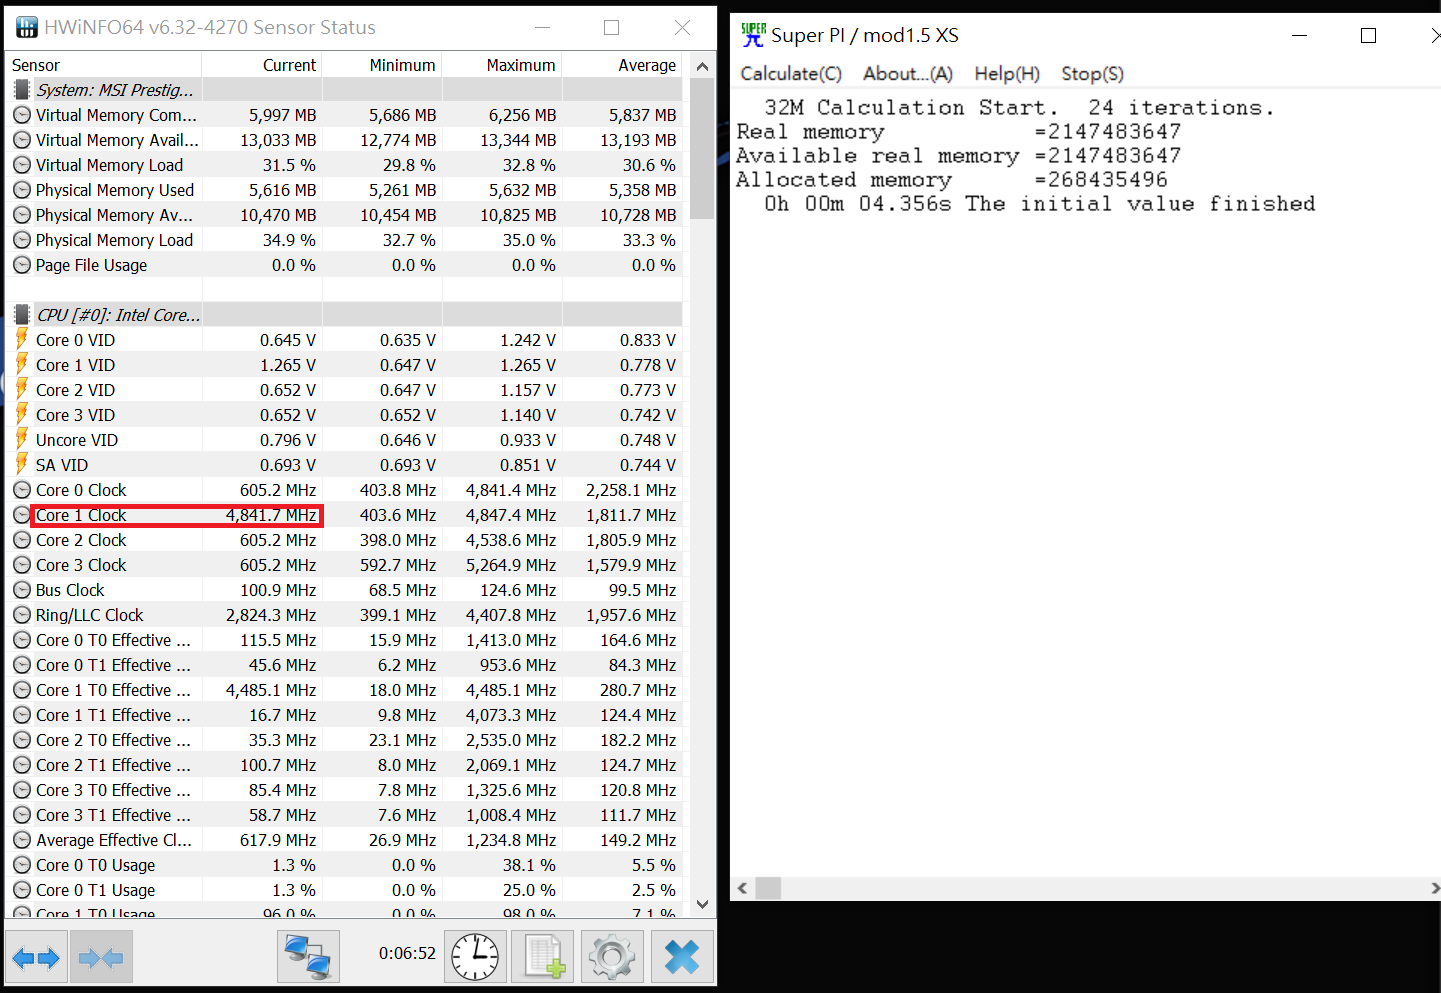Click the 5,264.9 MHz maximum value
1441x993 pixels.
click(x=511, y=565)
